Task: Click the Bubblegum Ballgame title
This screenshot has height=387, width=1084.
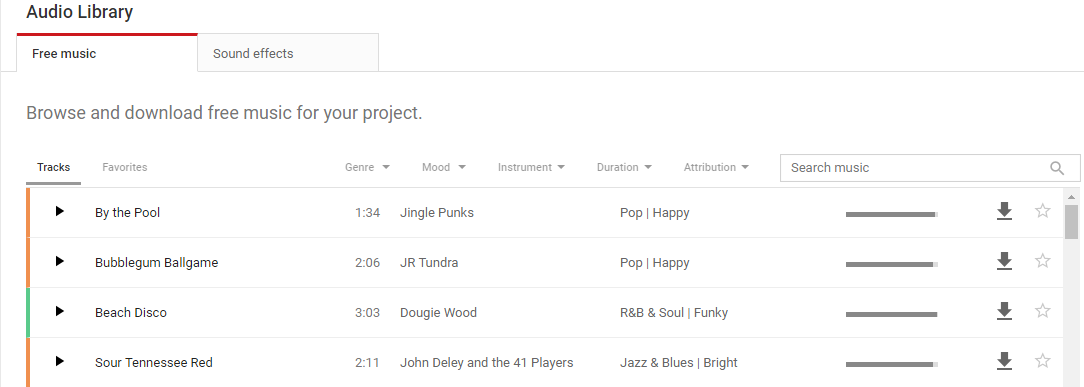Action: click(x=156, y=263)
